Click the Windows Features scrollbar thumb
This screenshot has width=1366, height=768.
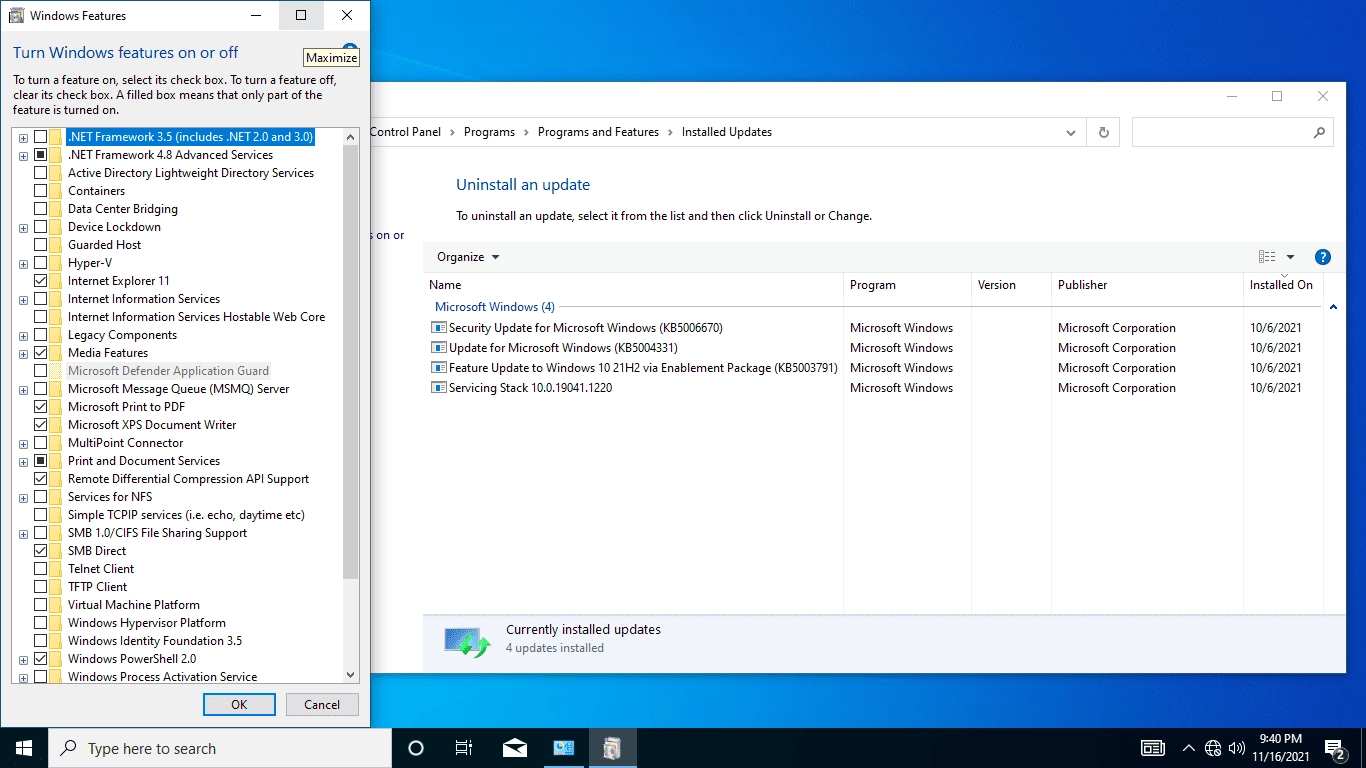350,361
